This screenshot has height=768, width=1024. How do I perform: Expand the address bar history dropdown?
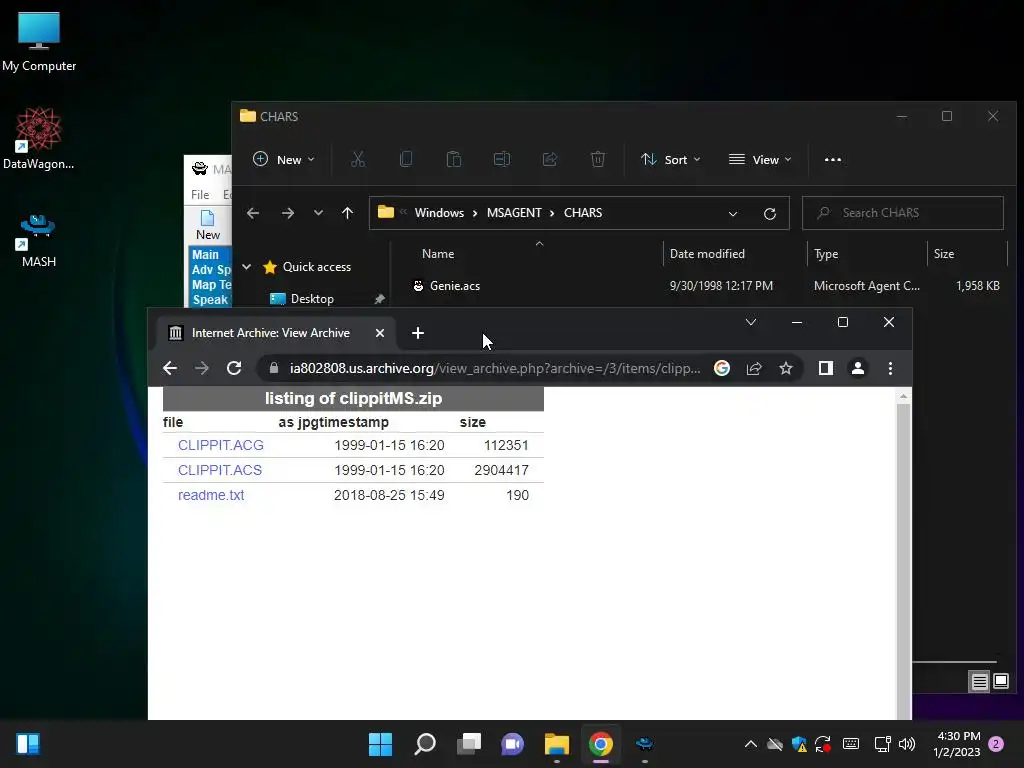(x=733, y=214)
